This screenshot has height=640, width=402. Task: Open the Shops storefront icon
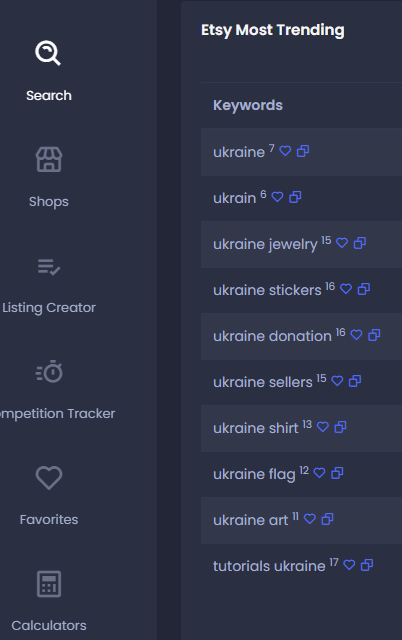point(49,160)
